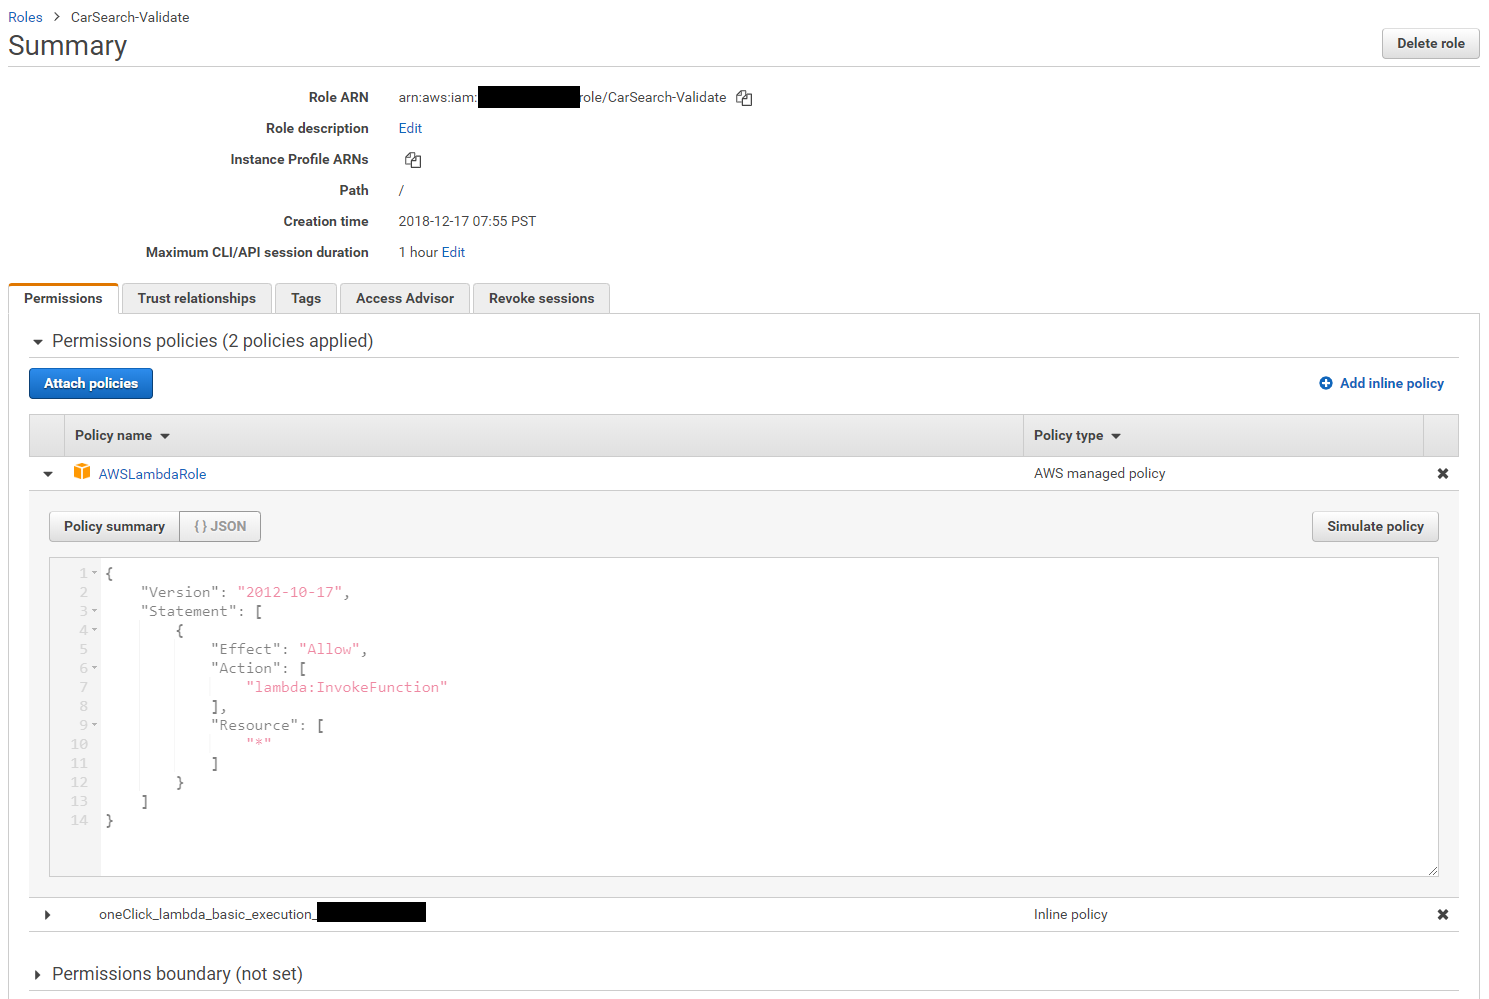Click the plus icon beside Add inline policy
The height and width of the screenshot is (999, 1489).
pos(1326,383)
